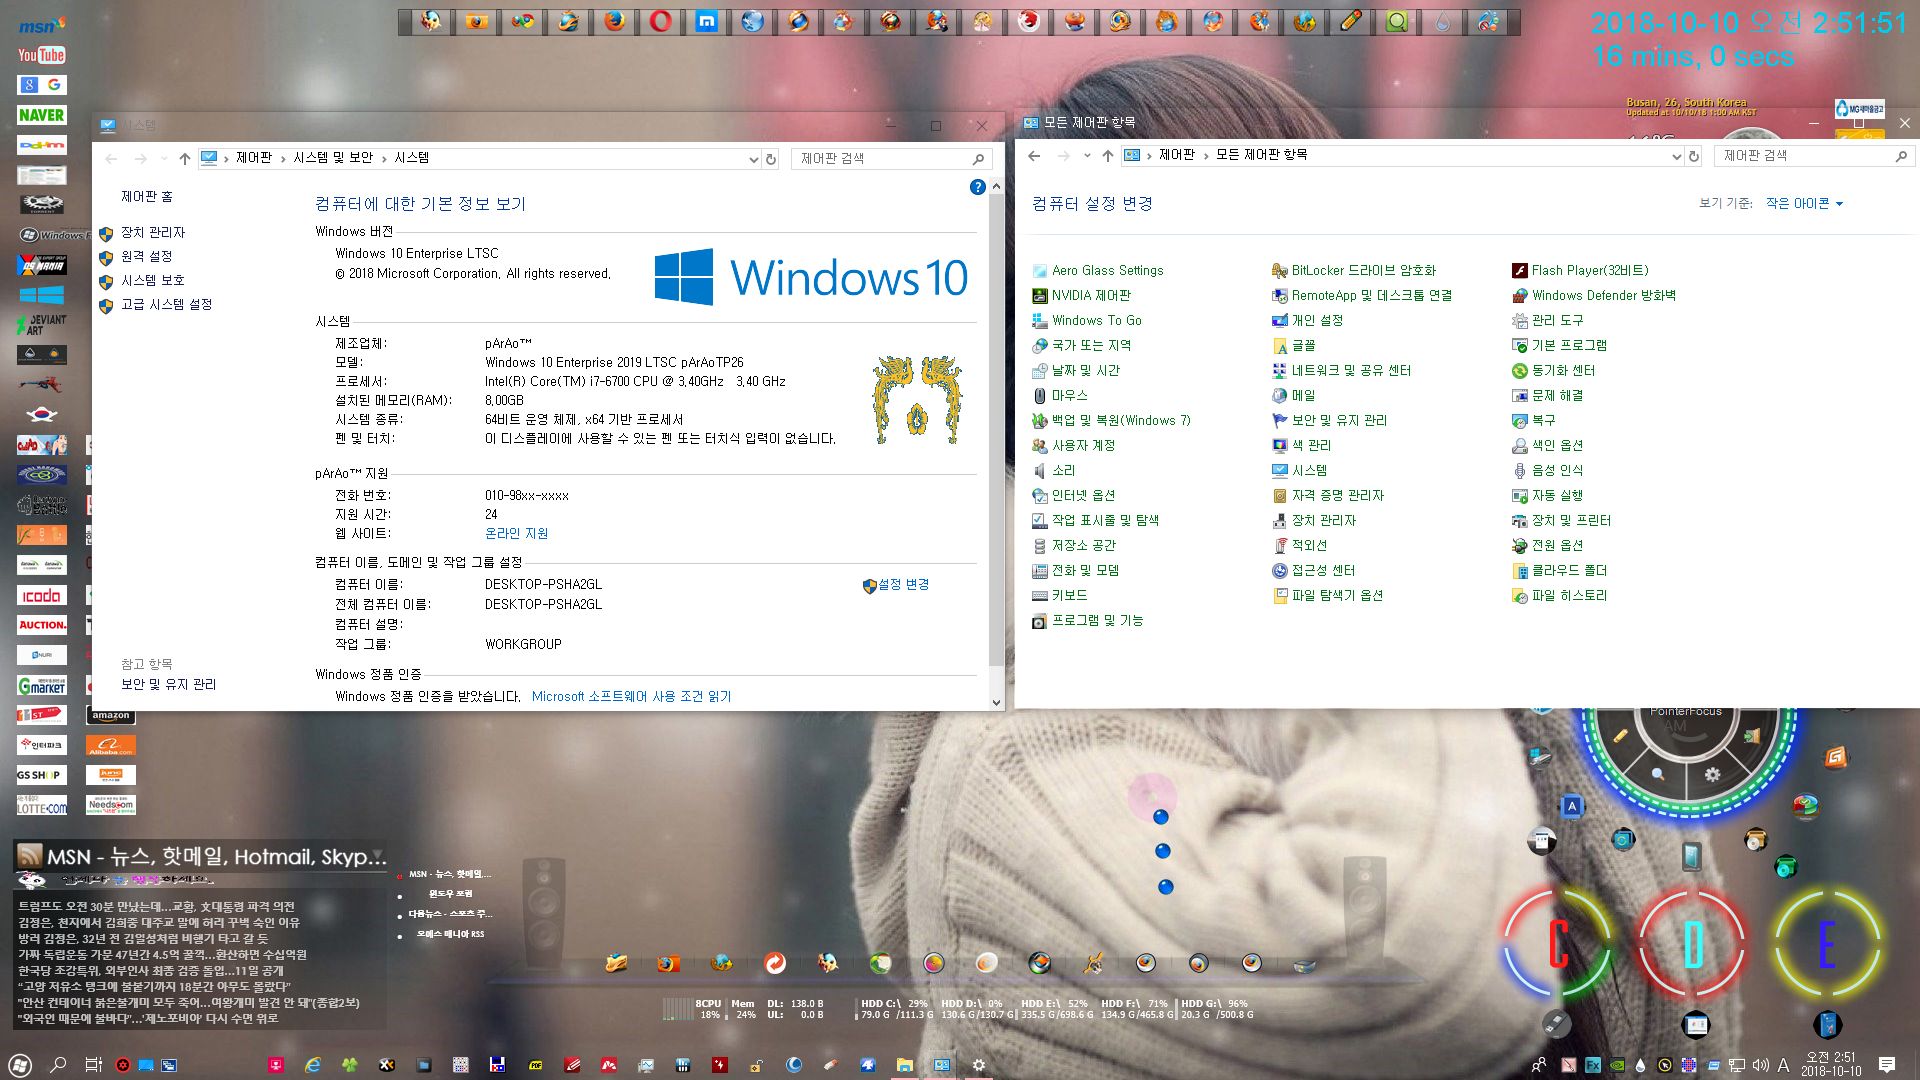Click back arrow in 모든 제어판 항목 window
Image resolution: width=1920 pixels, height=1080 pixels.
click(1034, 156)
